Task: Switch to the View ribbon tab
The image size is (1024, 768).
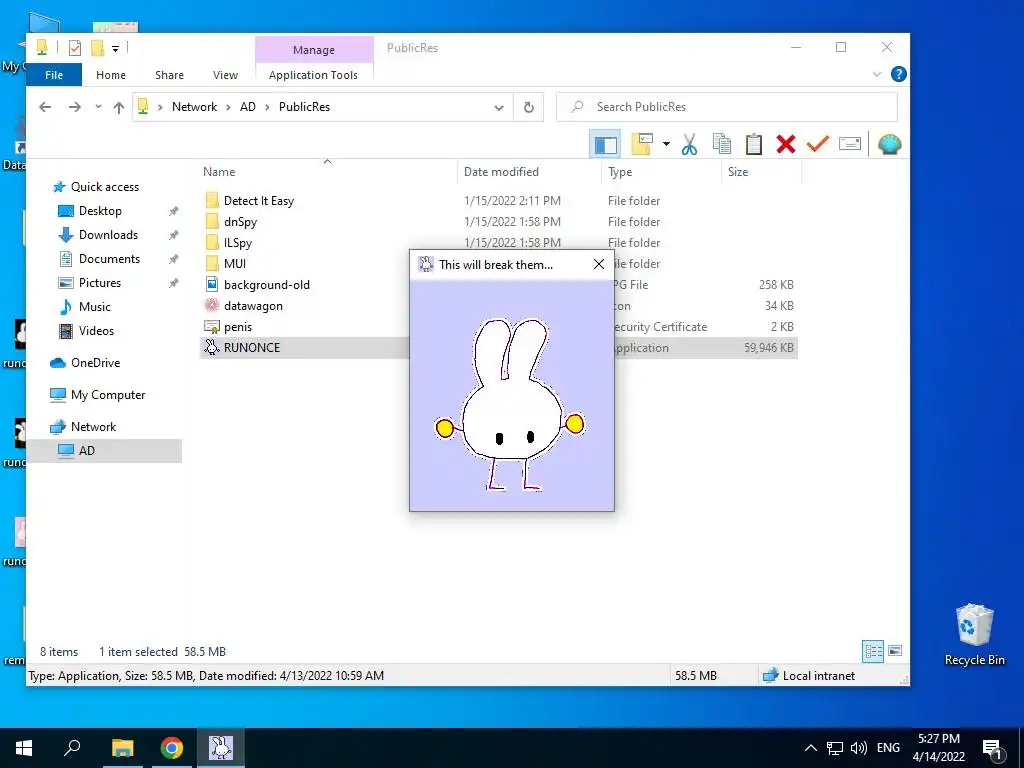Action: [225, 75]
